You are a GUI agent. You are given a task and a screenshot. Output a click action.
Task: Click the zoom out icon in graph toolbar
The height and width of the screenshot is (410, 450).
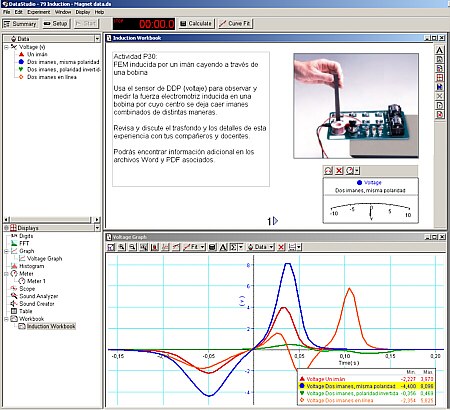pyautogui.click(x=133, y=247)
